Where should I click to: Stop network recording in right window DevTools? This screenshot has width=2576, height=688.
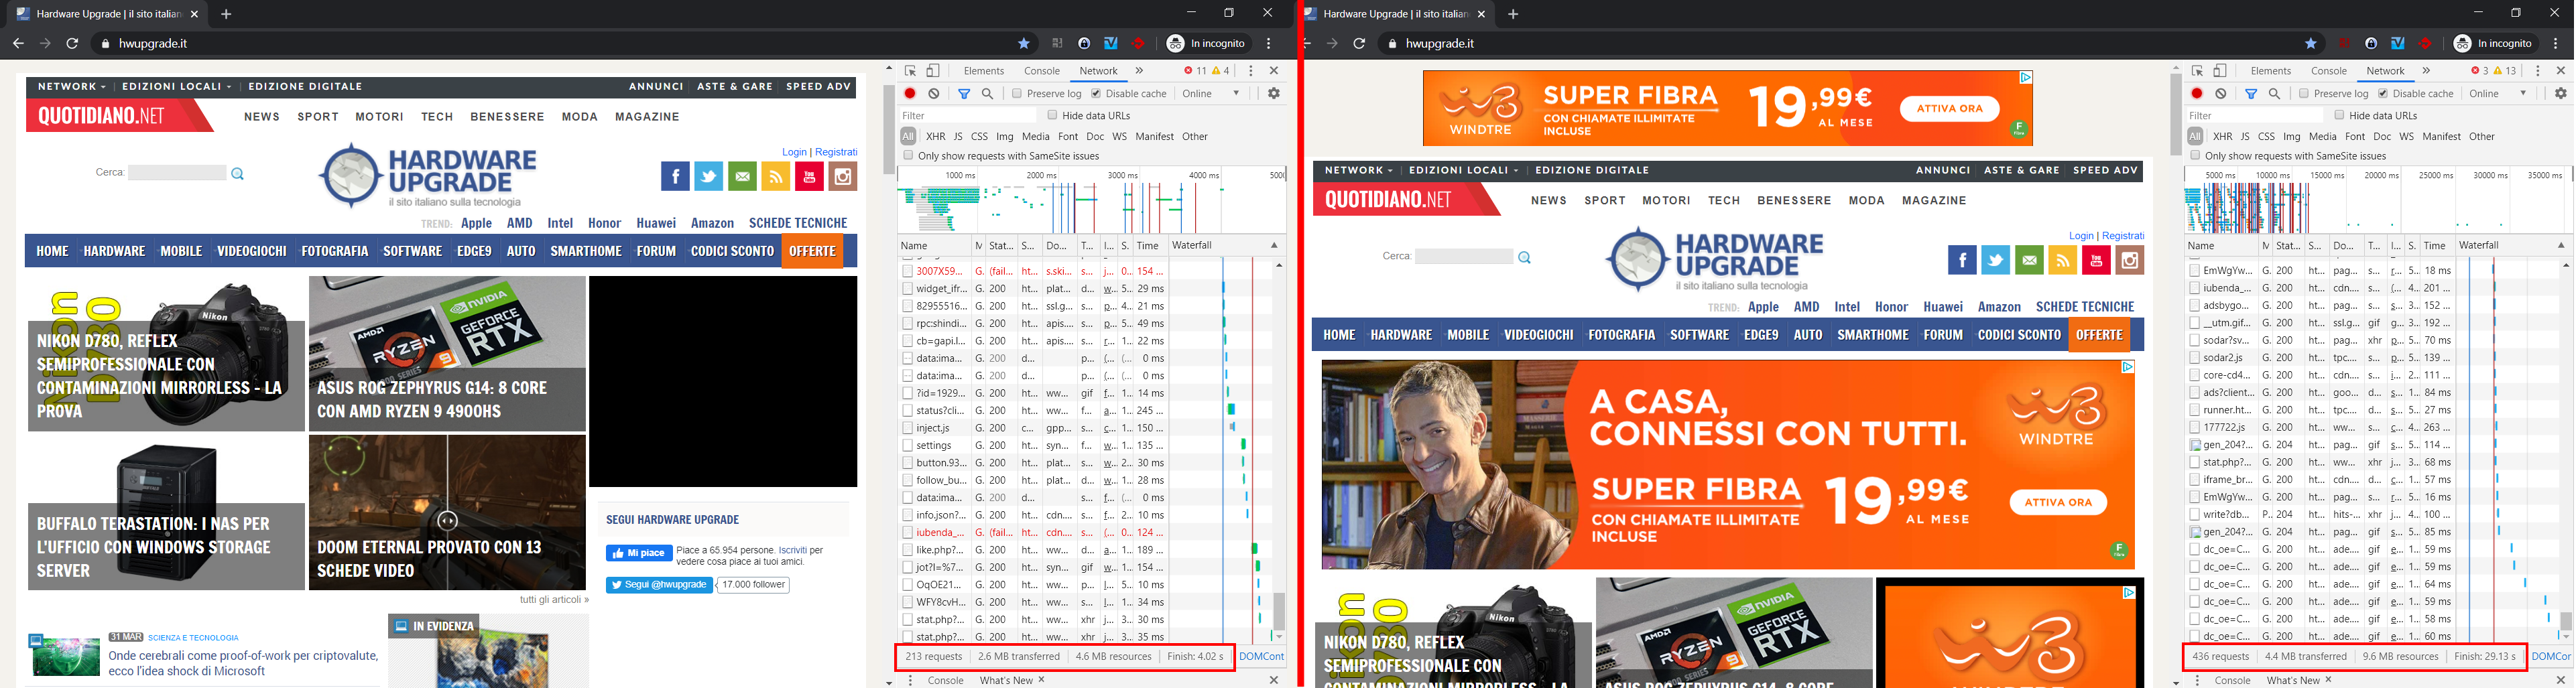pyautogui.click(x=2197, y=93)
